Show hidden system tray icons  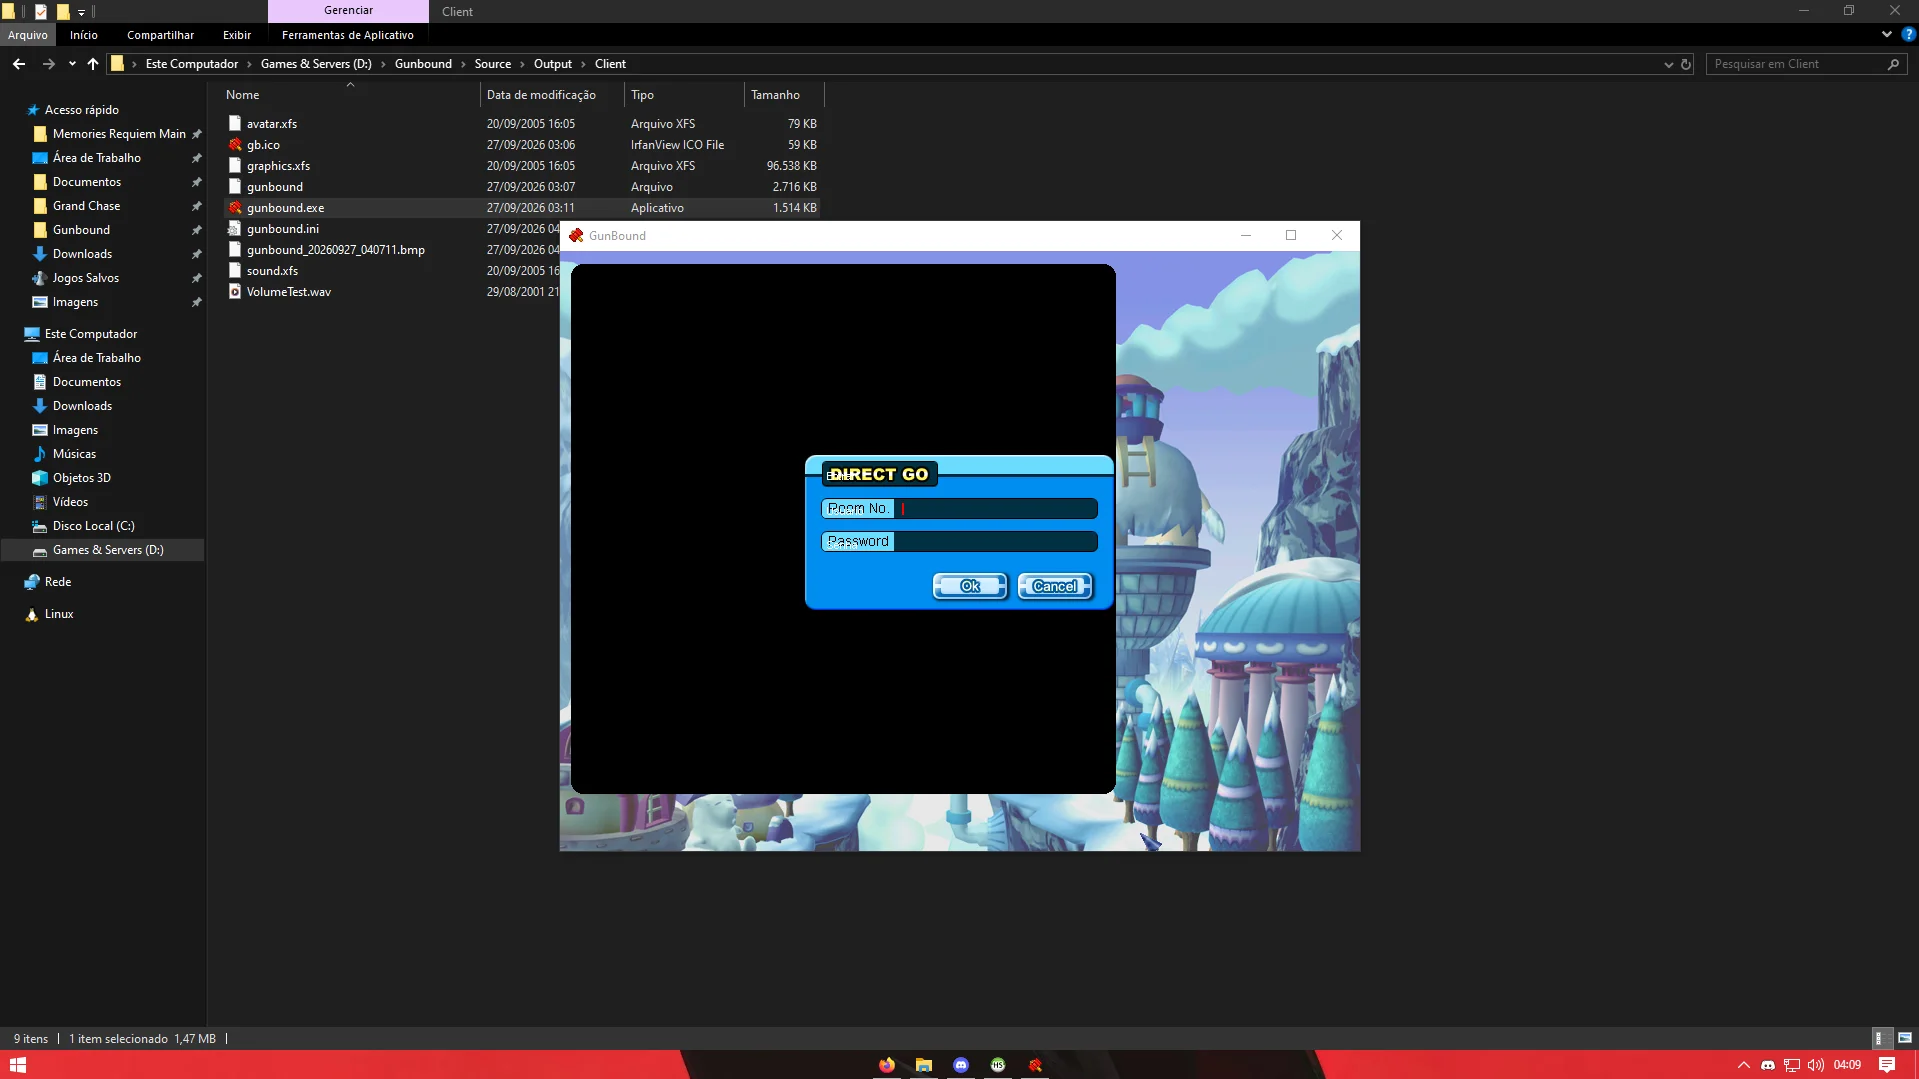point(1744,1065)
